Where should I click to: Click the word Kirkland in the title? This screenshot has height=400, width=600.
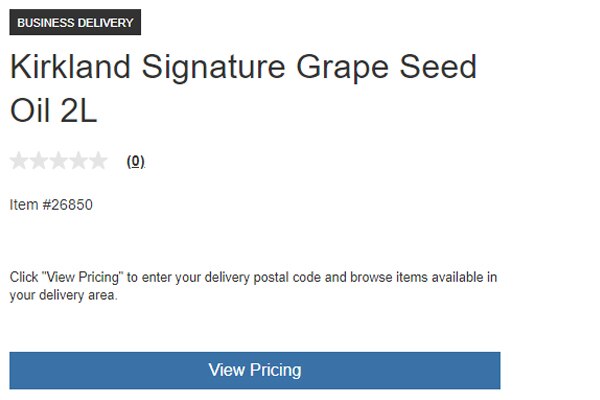70,67
